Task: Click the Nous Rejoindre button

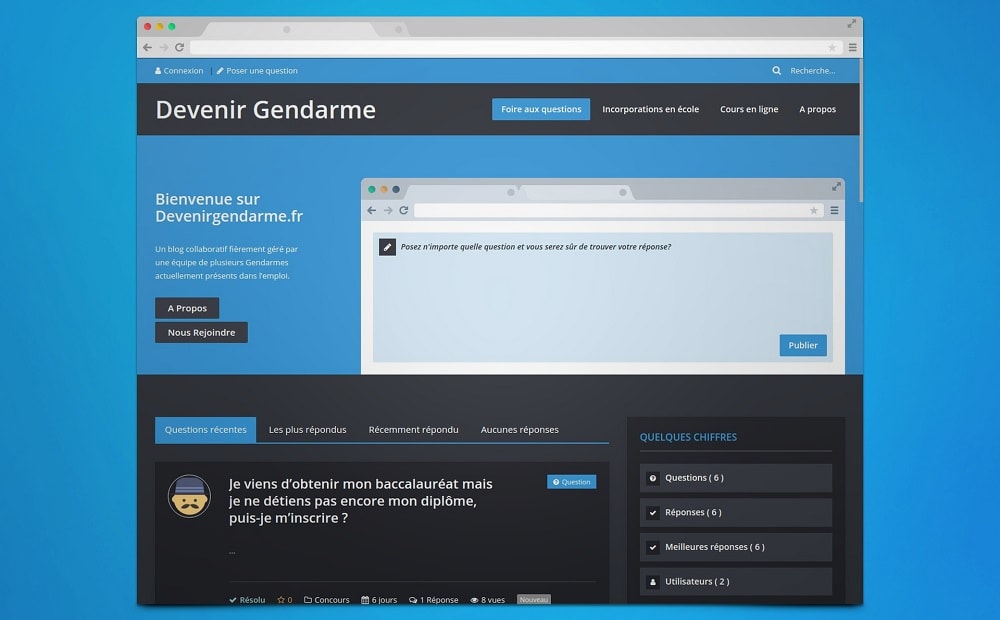Action: click(202, 332)
